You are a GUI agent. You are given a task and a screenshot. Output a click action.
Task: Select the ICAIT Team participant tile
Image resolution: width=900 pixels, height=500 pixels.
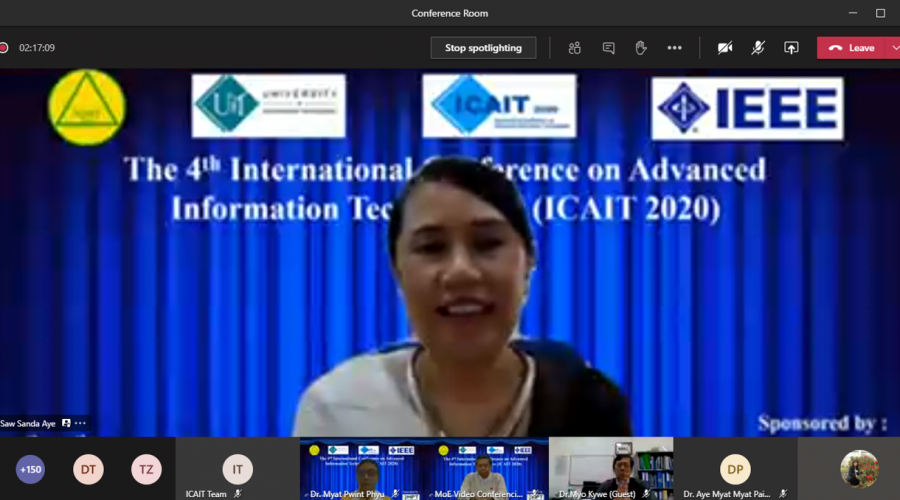(x=237, y=469)
